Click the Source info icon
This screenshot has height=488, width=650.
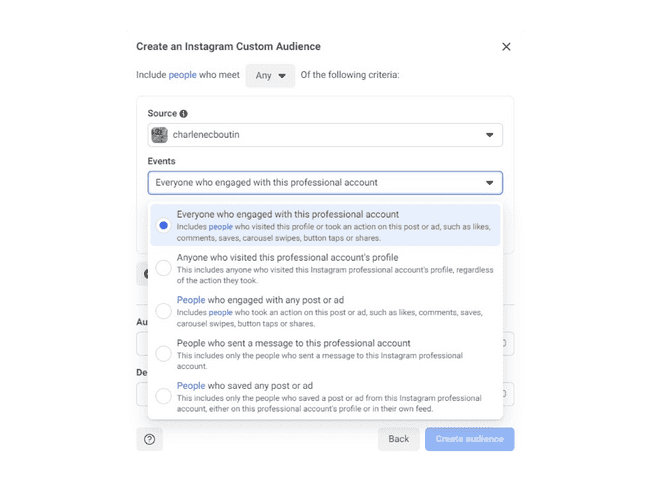pyautogui.click(x=184, y=114)
